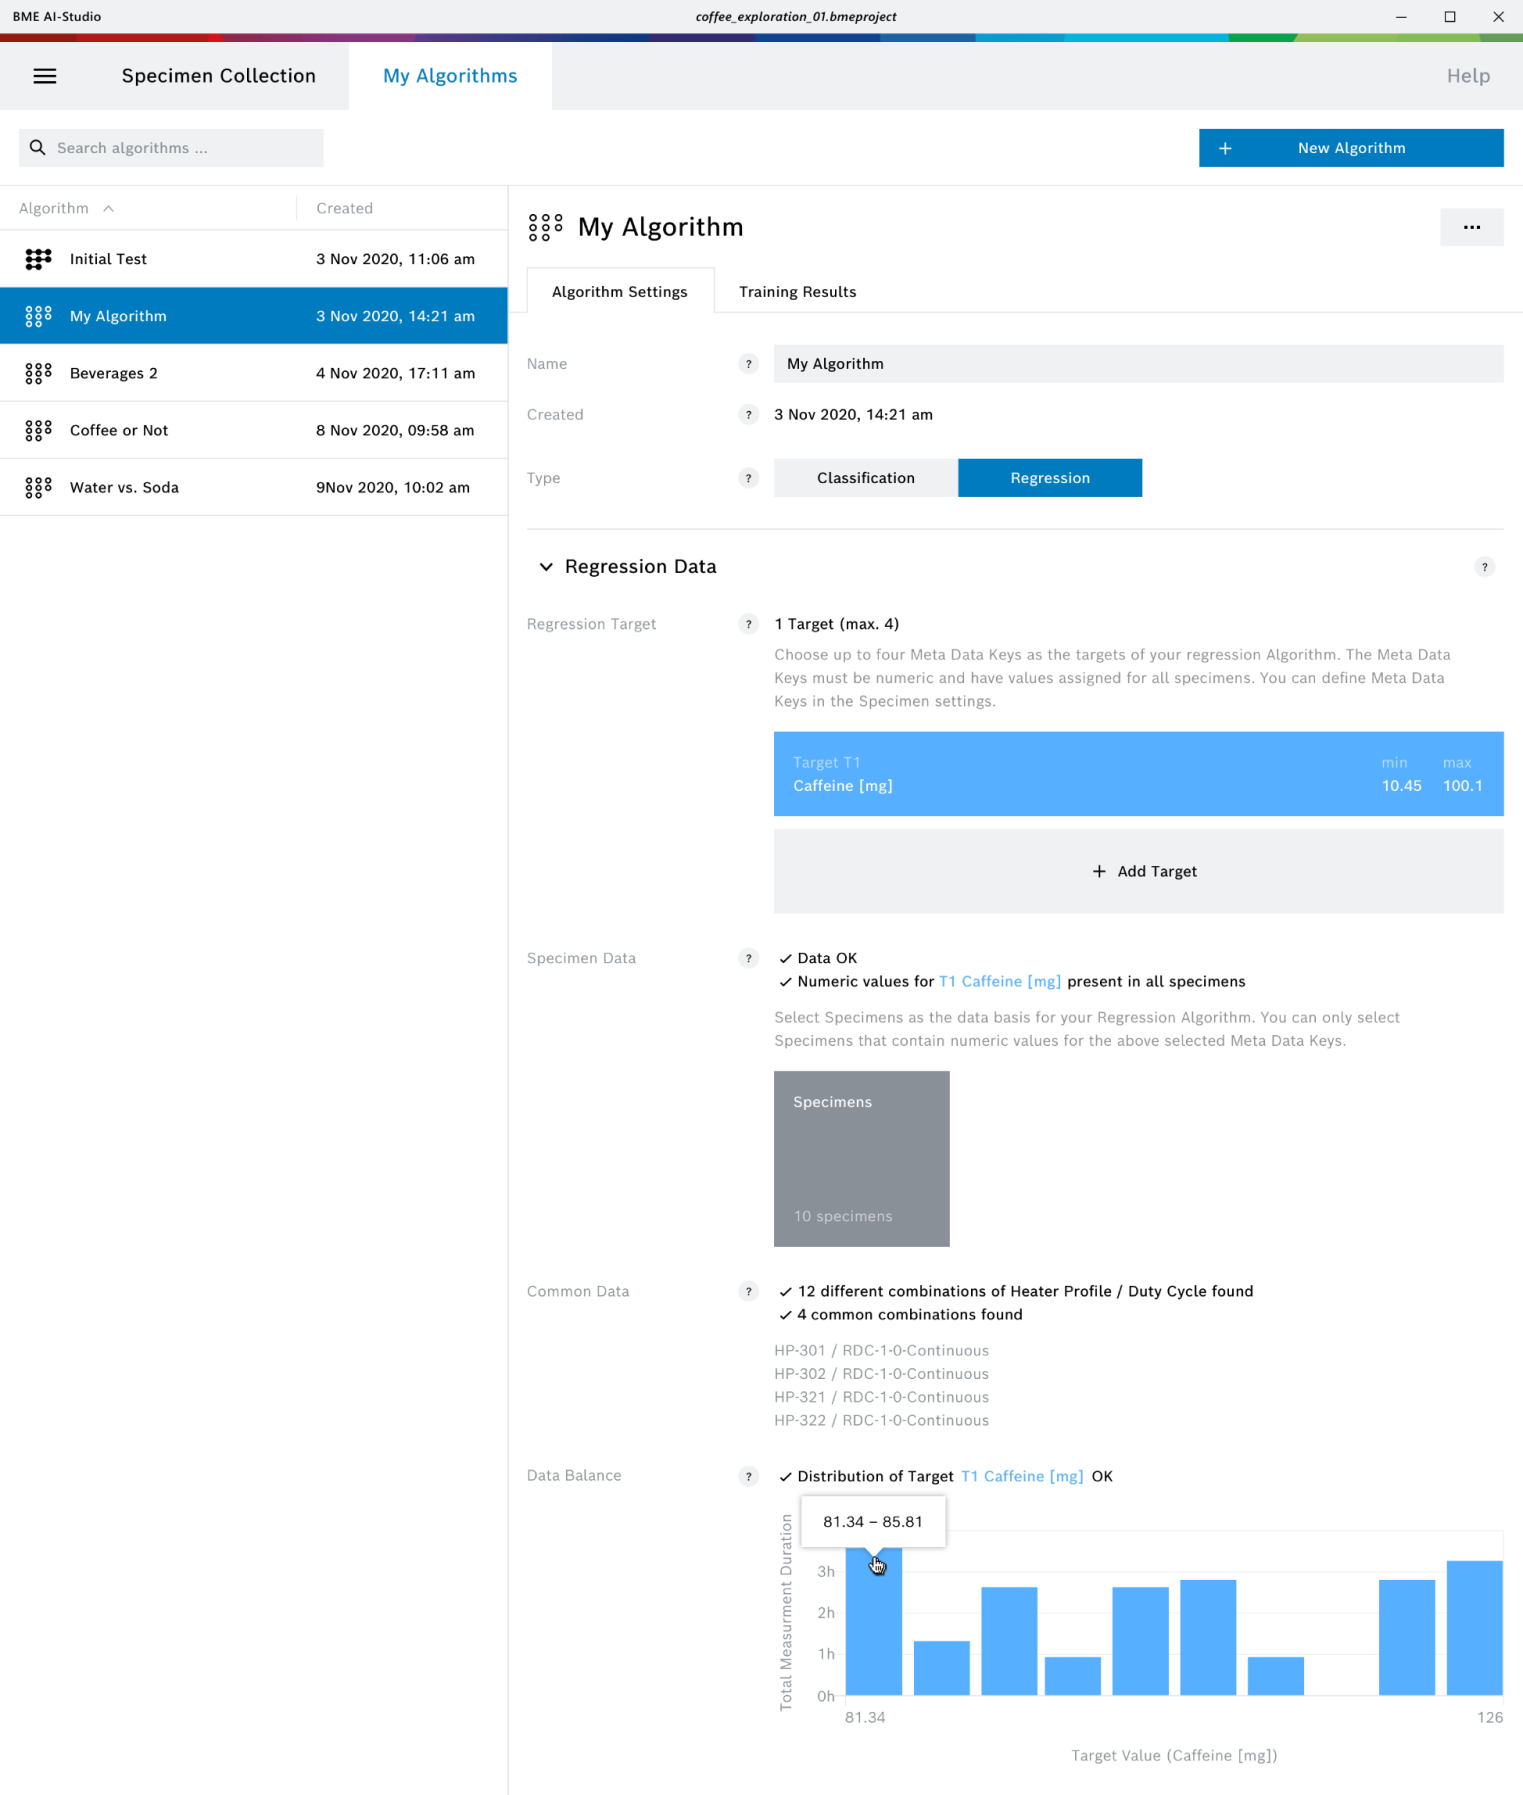Switch to the Training Results tab
This screenshot has height=1795, width=1523.
[797, 292]
